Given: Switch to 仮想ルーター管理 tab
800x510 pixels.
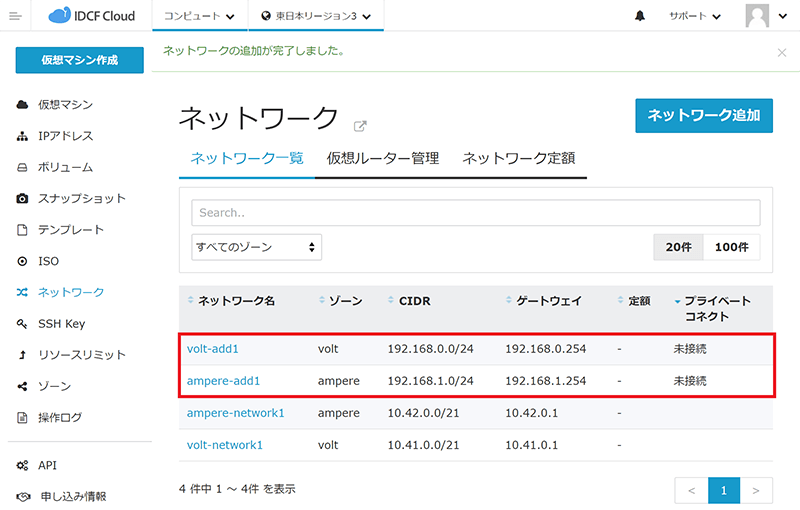Looking at the screenshot, I should 382,158.
